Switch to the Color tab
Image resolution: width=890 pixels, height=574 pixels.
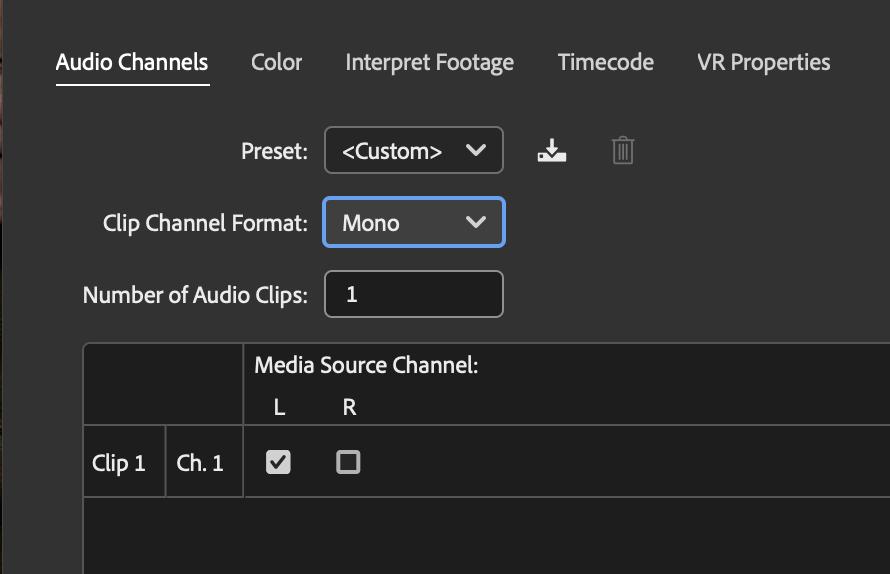(276, 62)
